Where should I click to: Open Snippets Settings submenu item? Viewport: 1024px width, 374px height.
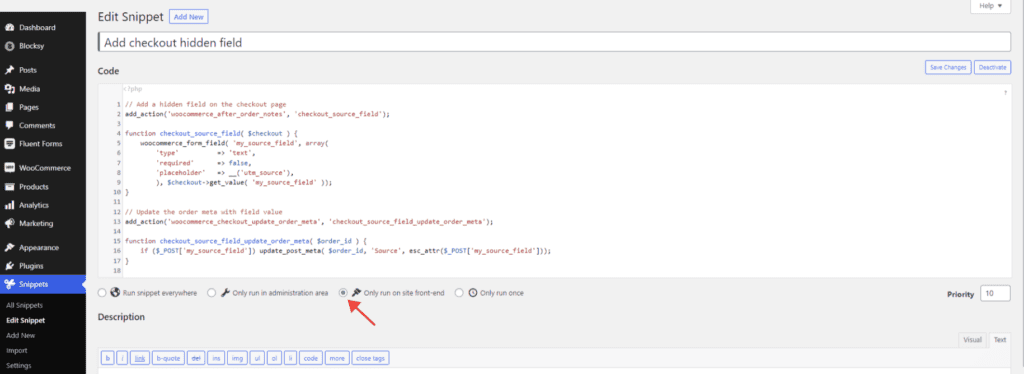18,366
